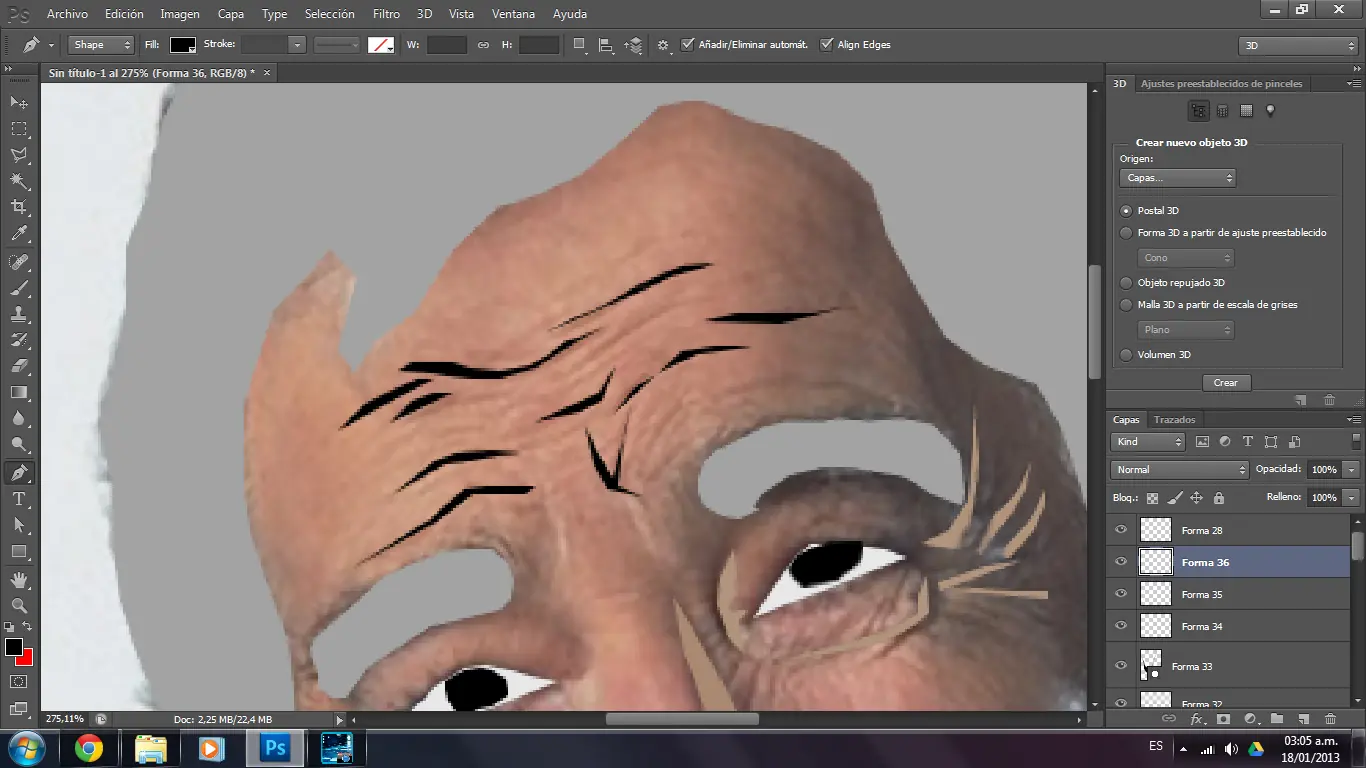Delete layer with Layers panel trash icon
Viewport: 1366px width, 768px height.
[1330, 719]
